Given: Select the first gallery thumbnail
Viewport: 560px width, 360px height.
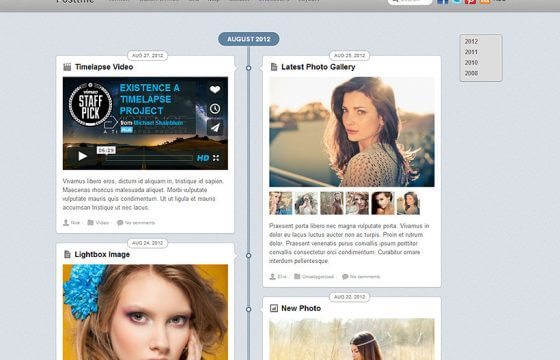Looking at the screenshot, I should pos(280,203).
